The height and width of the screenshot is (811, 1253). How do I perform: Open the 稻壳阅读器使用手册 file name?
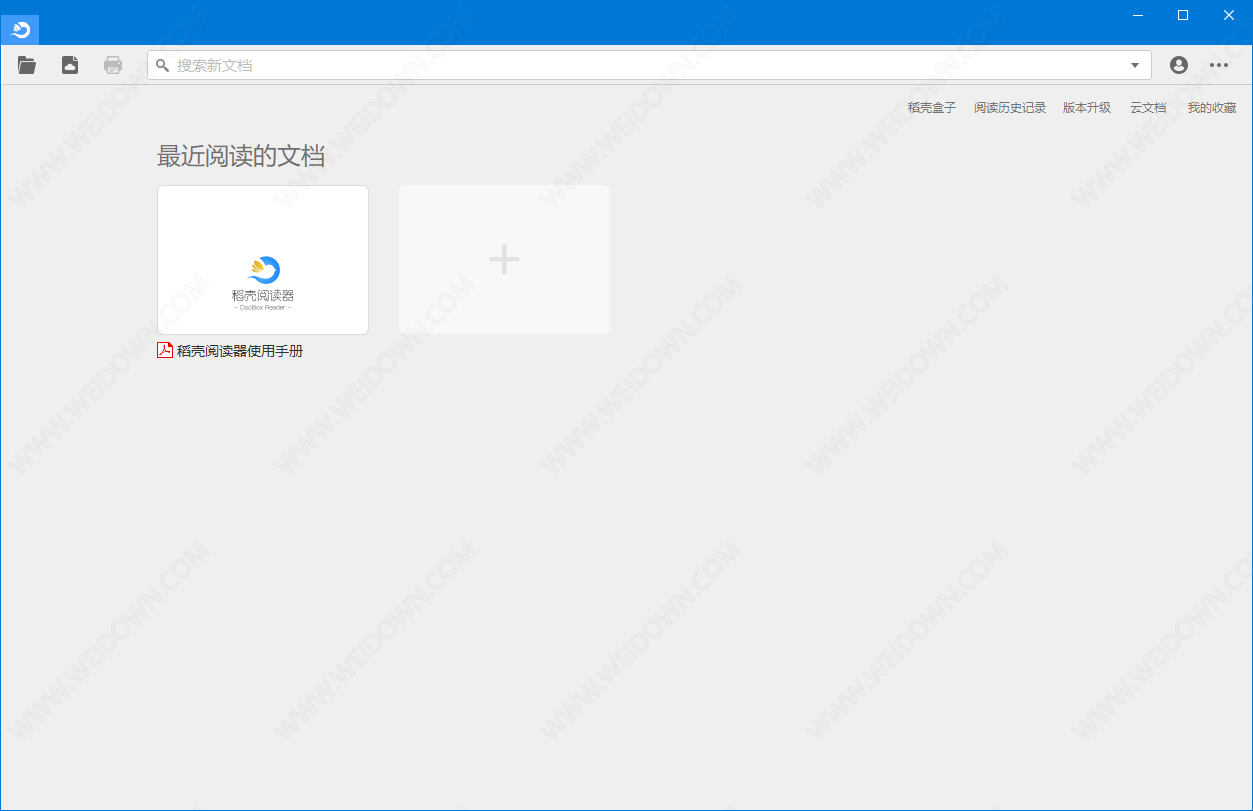[240, 351]
